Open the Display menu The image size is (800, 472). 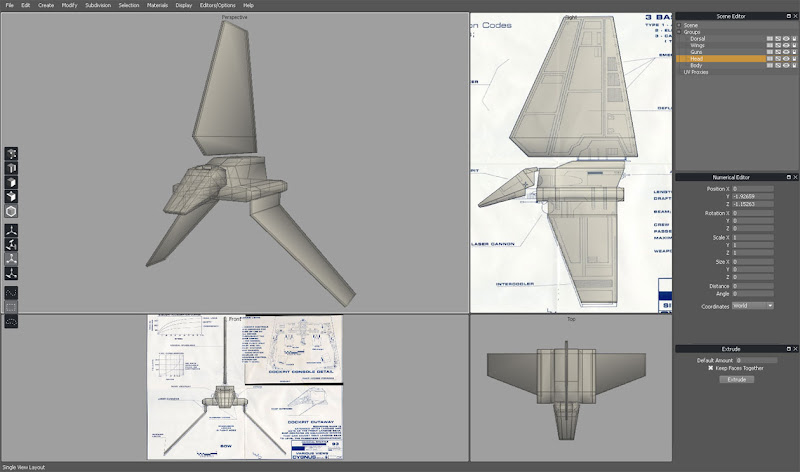184,5
